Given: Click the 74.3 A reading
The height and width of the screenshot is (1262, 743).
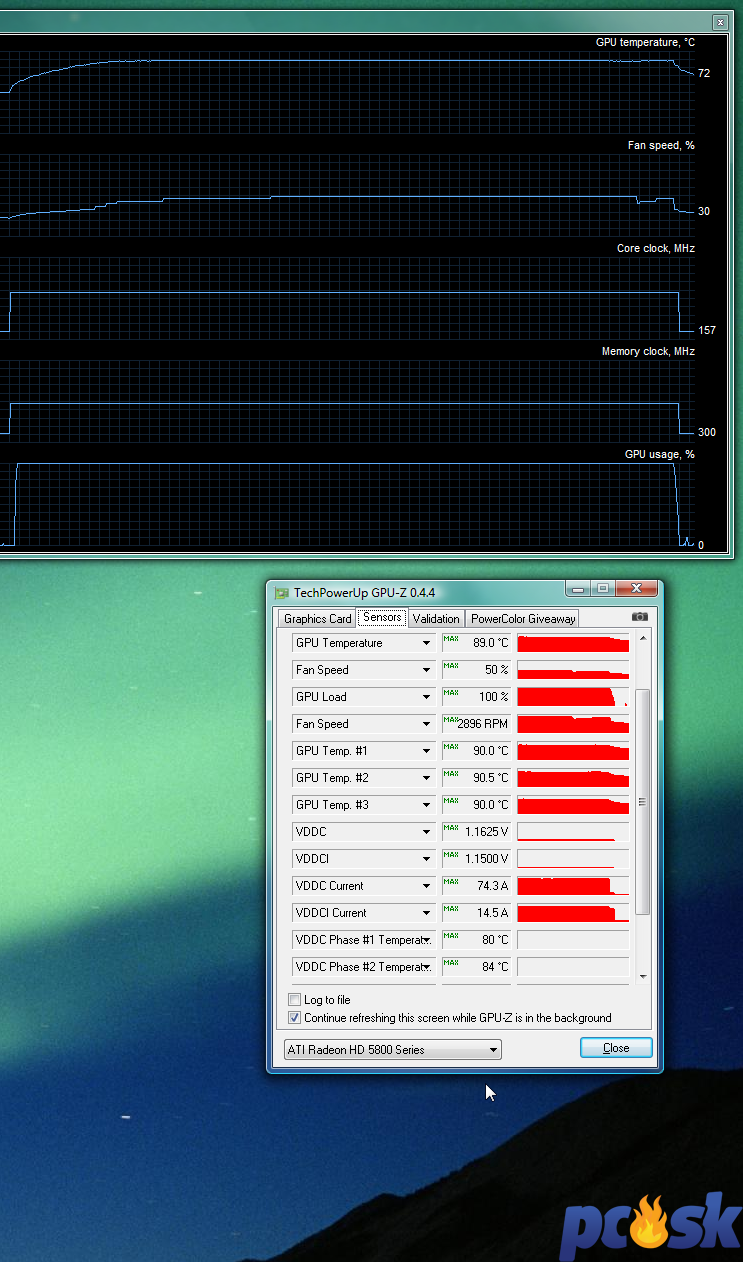Looking at the screenshot, I should tap(492, 886).
